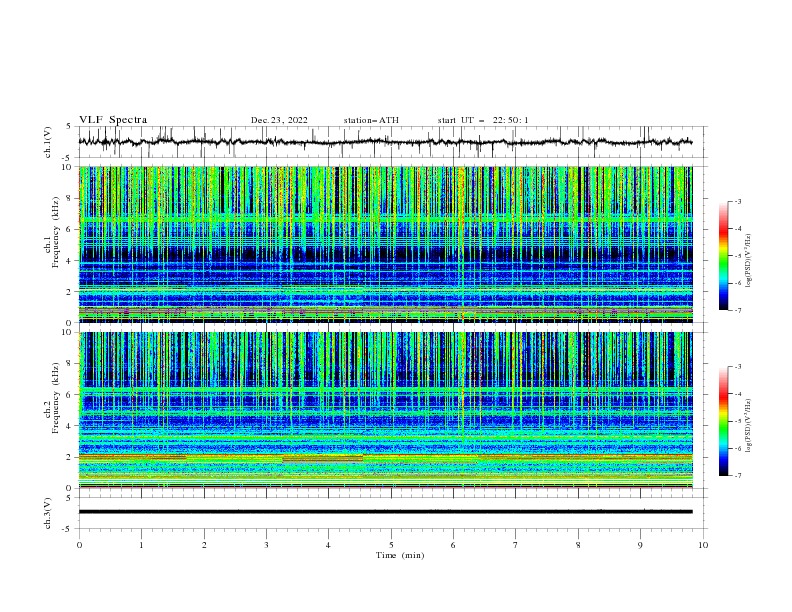Click the "Time (min)" axis label
The height and width of the screenshot is (612, 792).
[x=400, y=555]
